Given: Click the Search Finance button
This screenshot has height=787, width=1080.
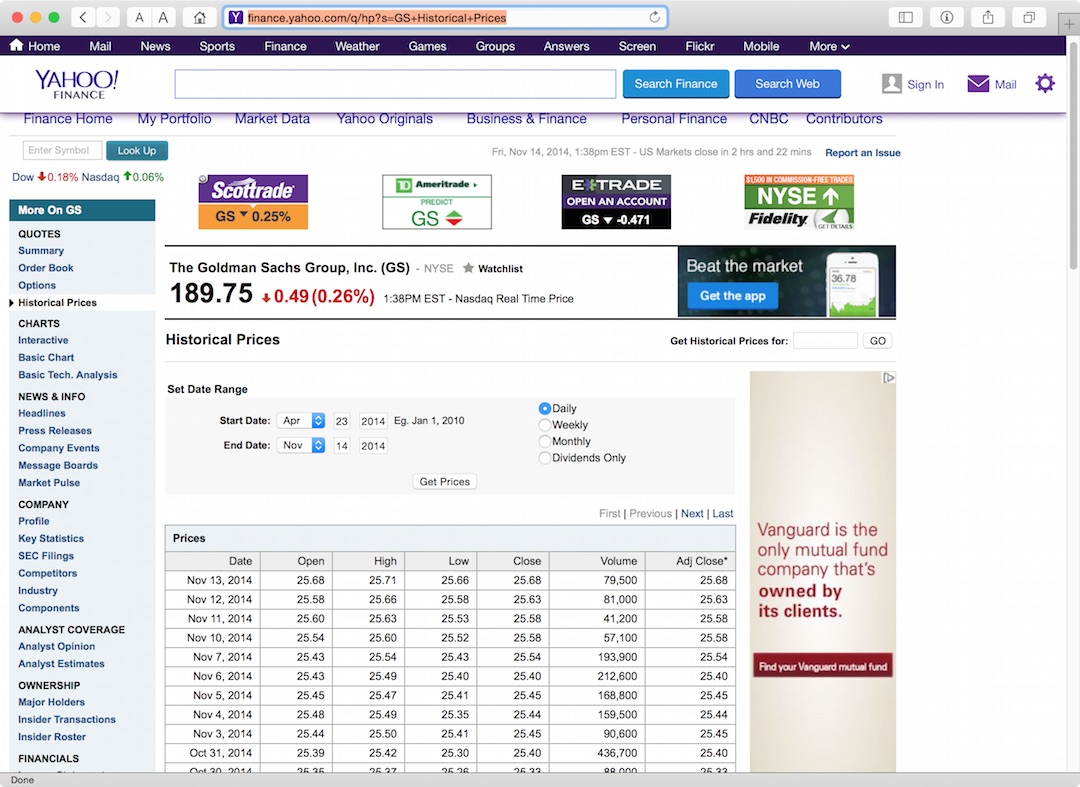Looking at the screenshot, I should (x=676, y=84).
